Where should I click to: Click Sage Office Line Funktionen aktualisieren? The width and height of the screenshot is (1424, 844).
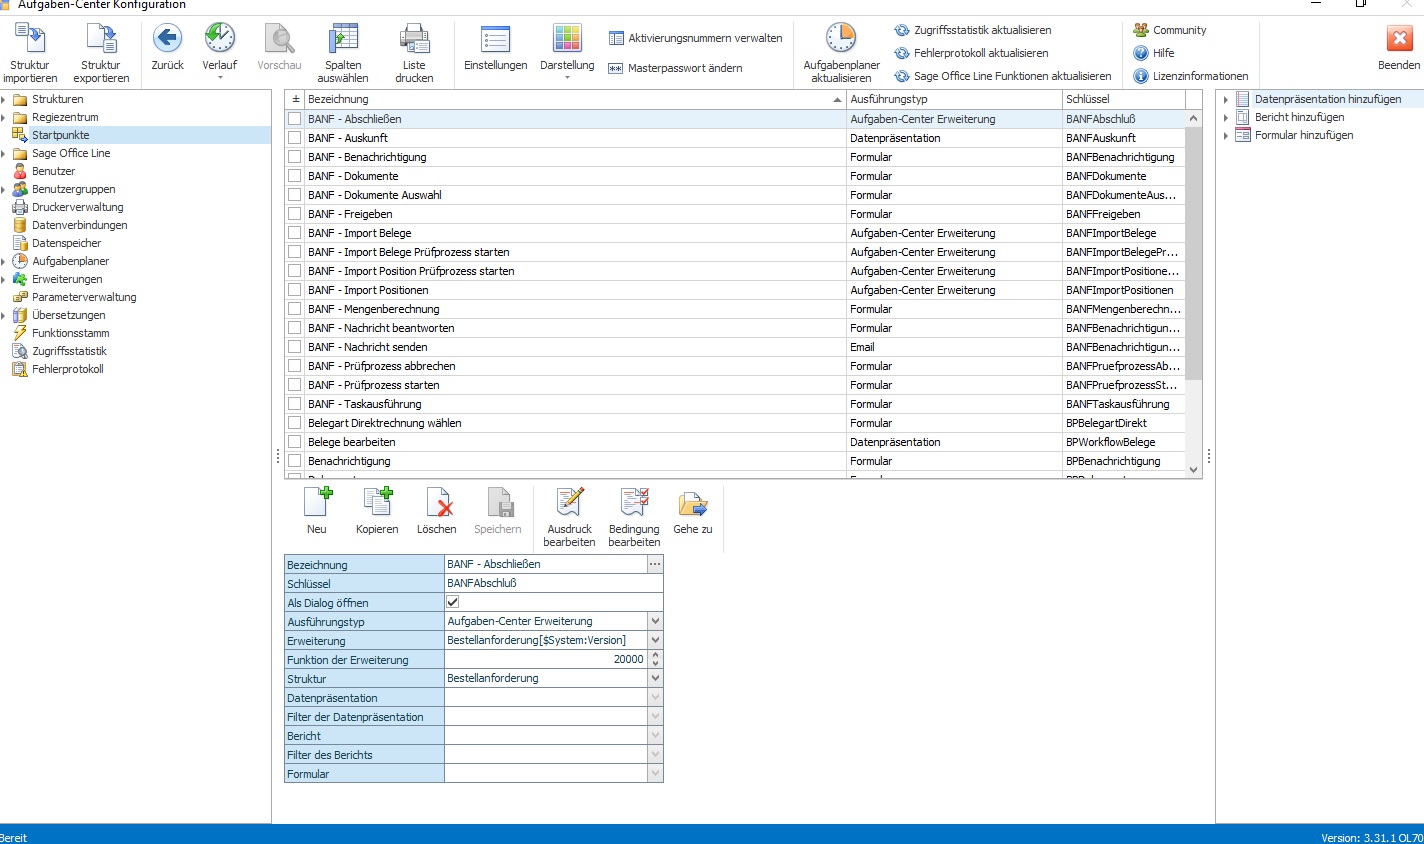[x=1003, y=76]
